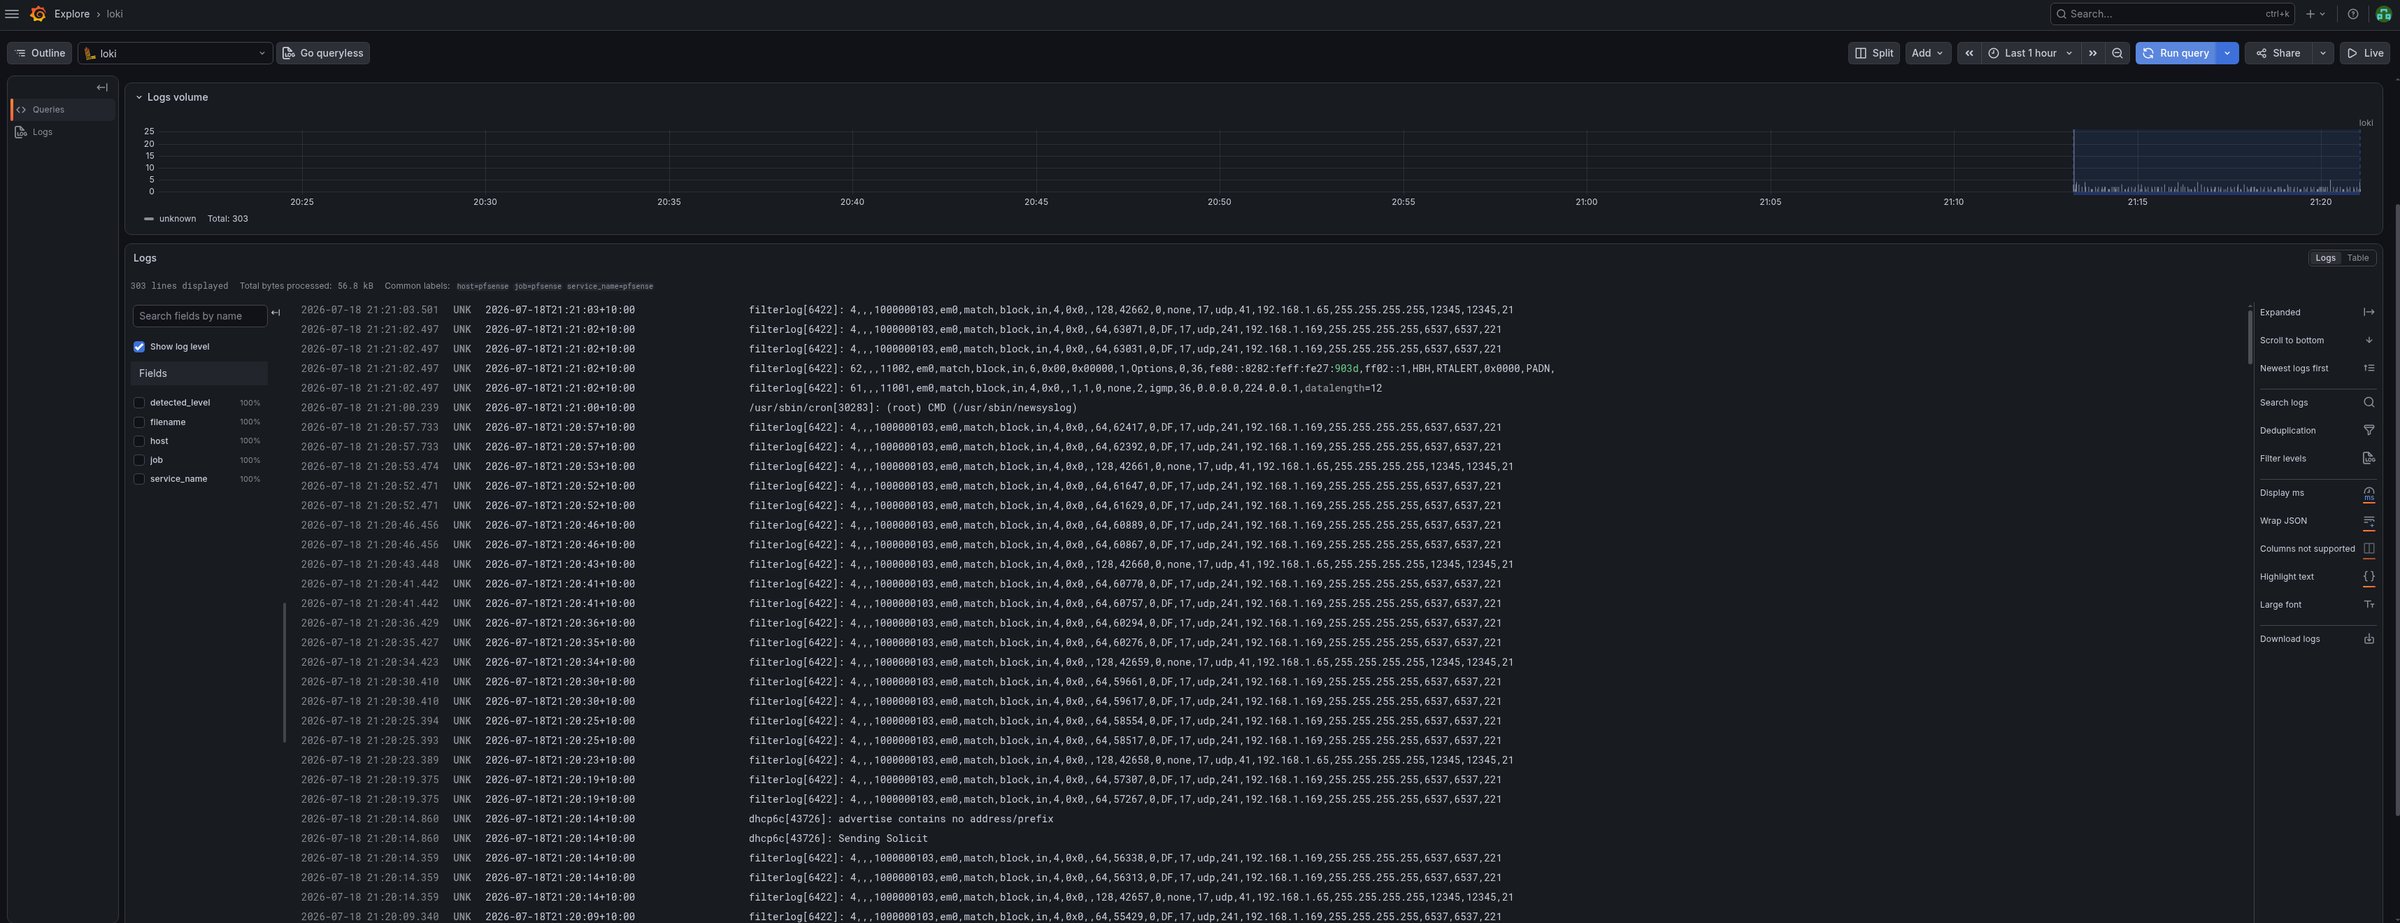Click the Columns not supported option

pos(2316,549)
